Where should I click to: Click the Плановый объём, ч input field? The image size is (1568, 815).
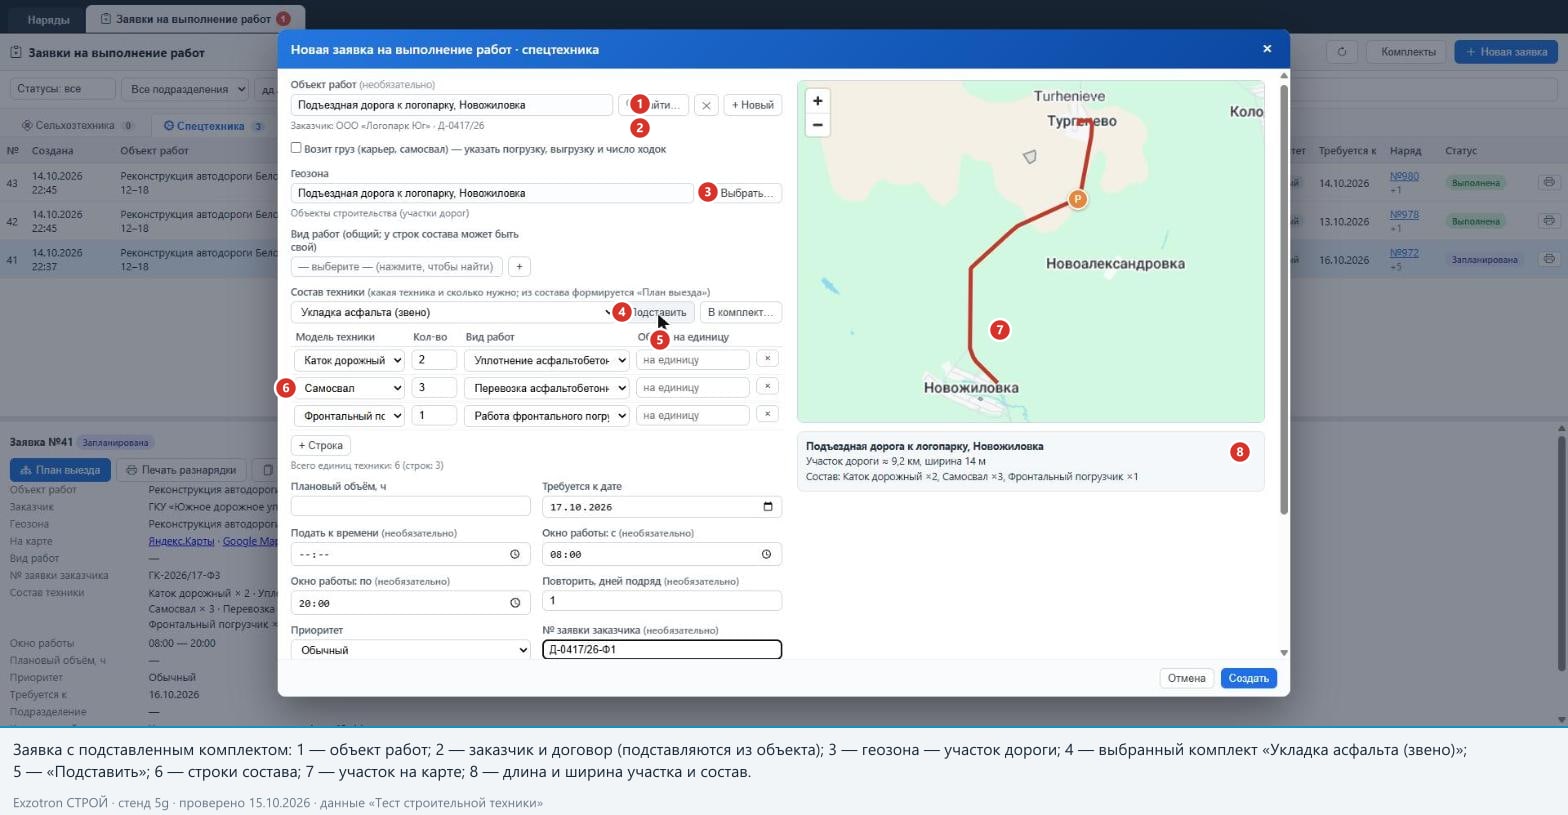[x=410, y=507]
